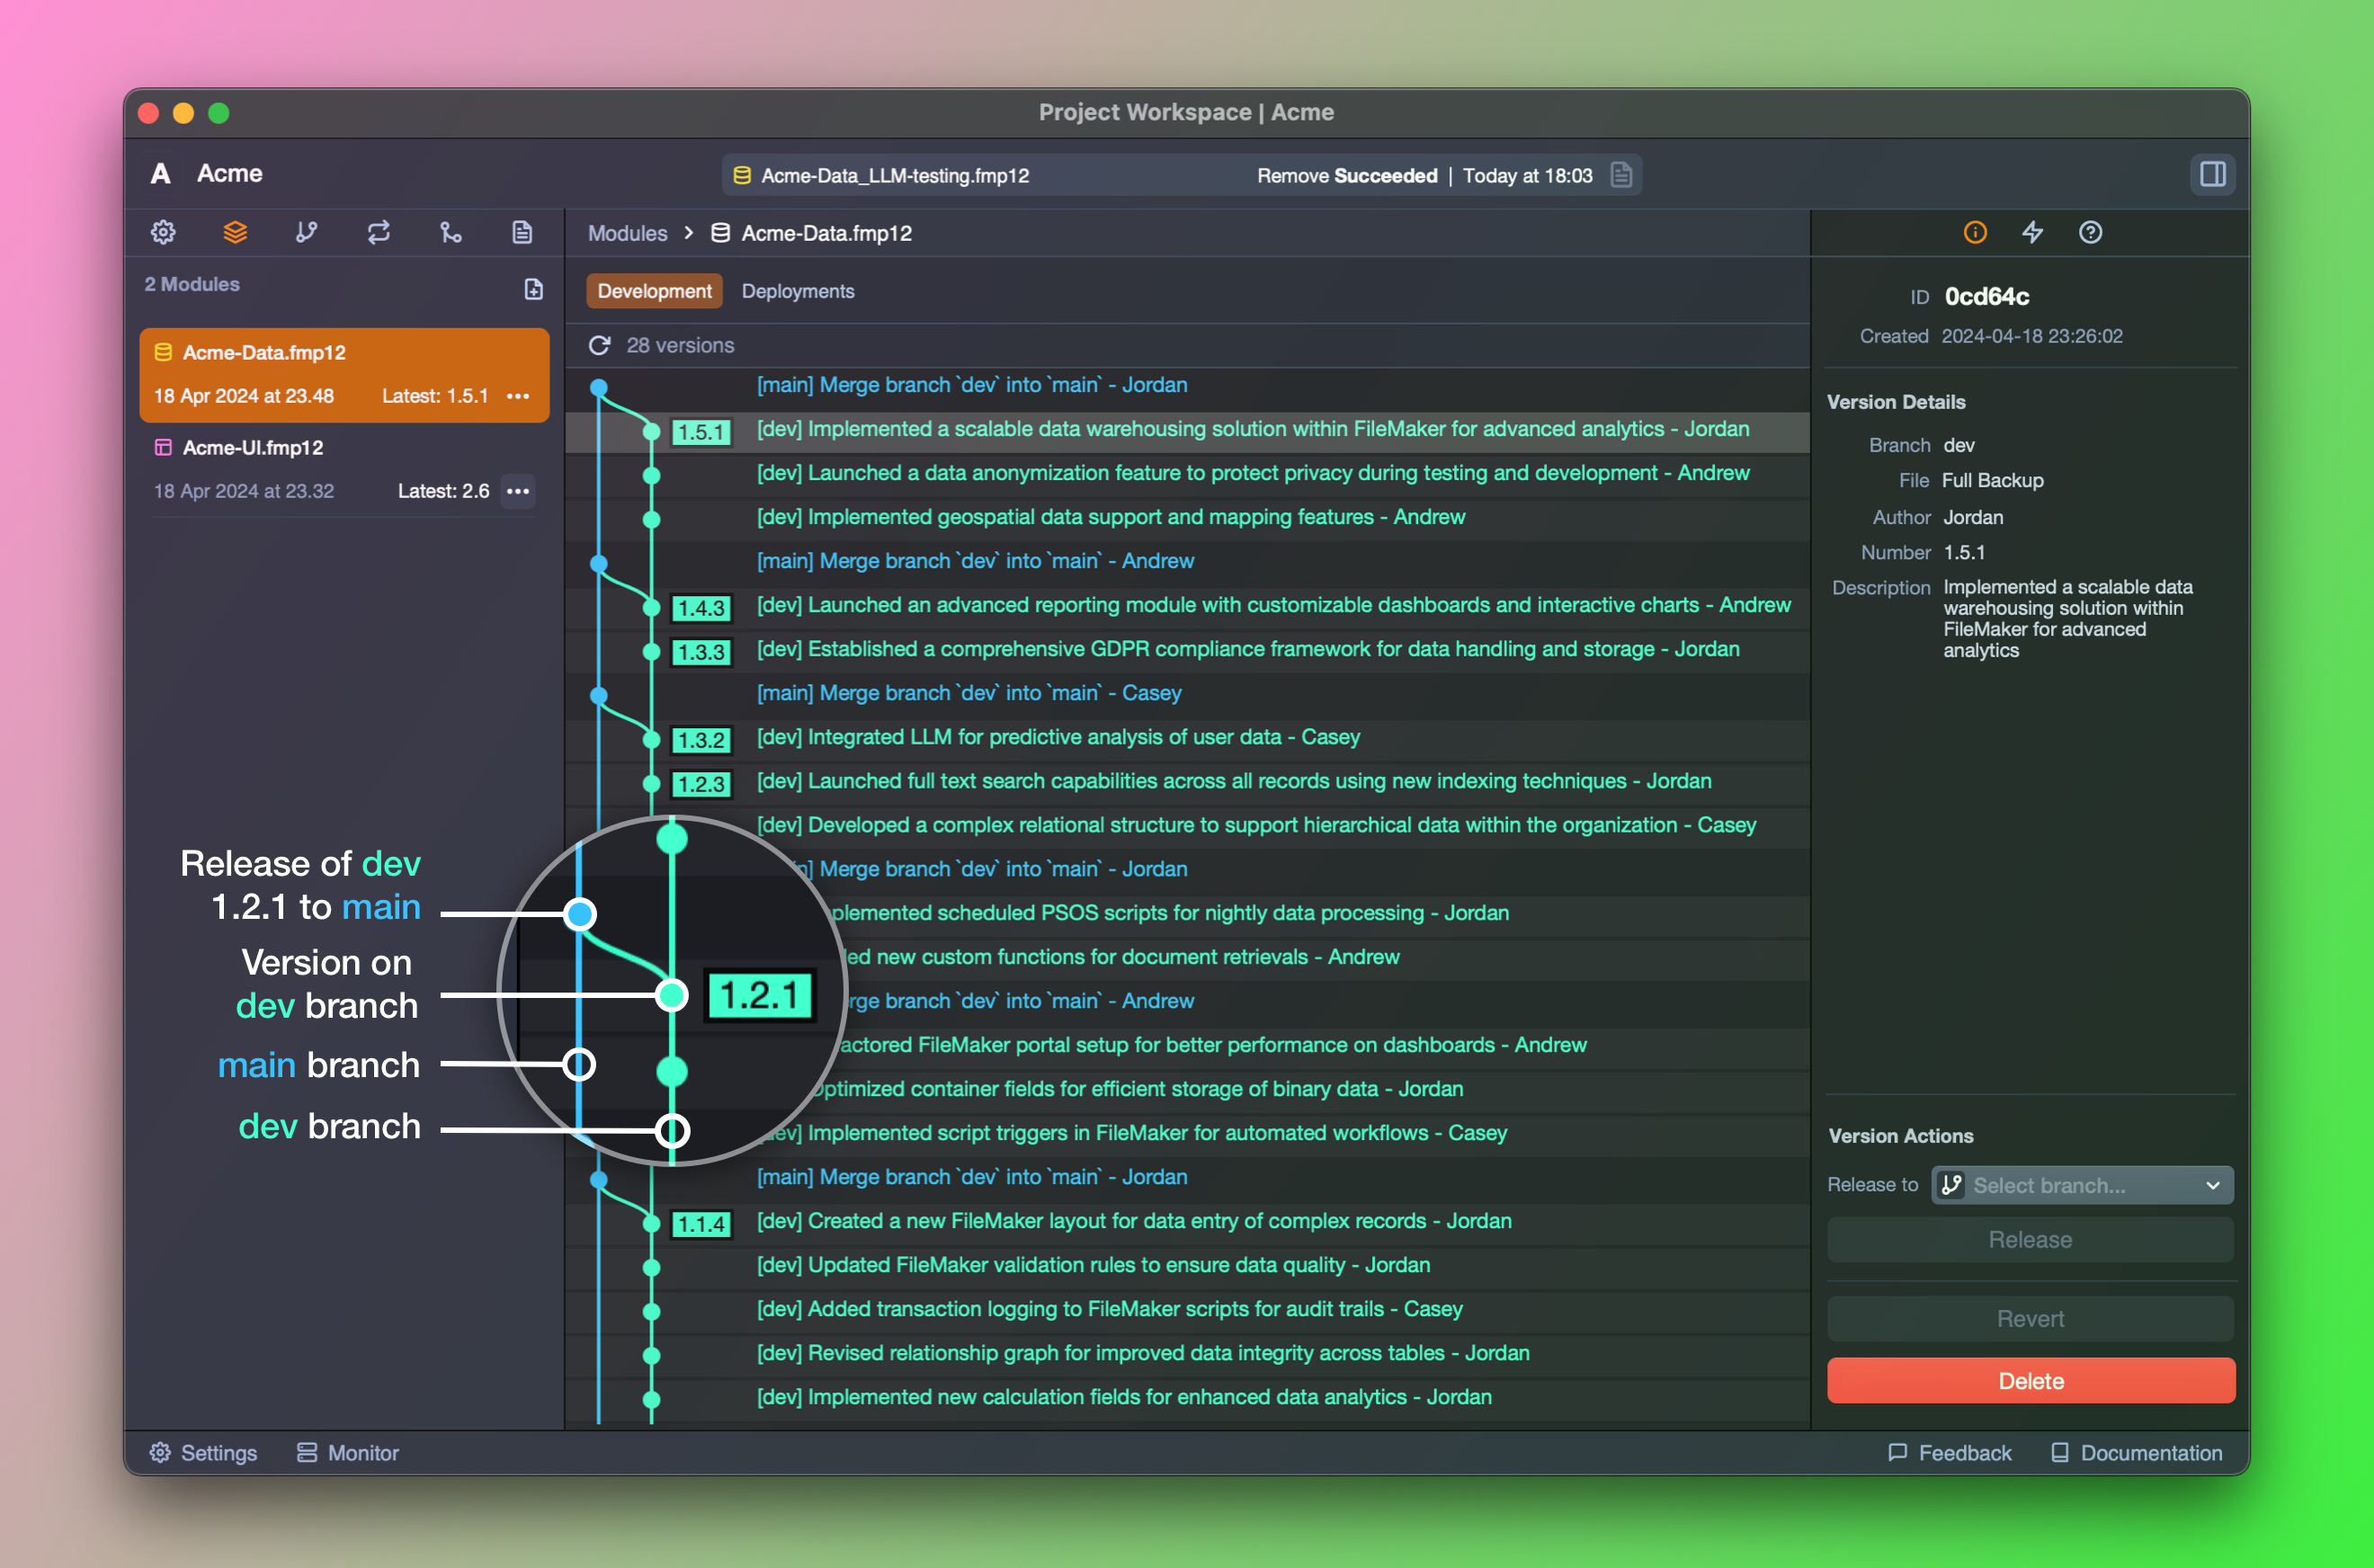Viewport: 2374px width, 1568px height.
Task: Open the merge graph icon in sidebar
Action: 451,233
